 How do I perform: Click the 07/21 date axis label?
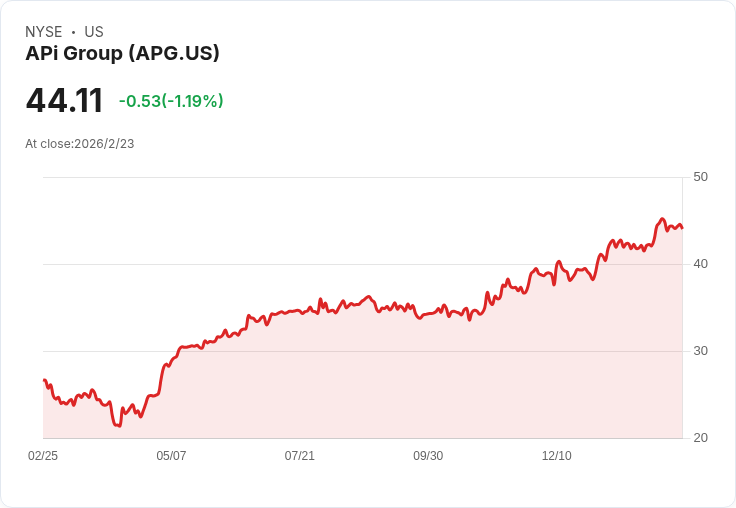(300, 456)
